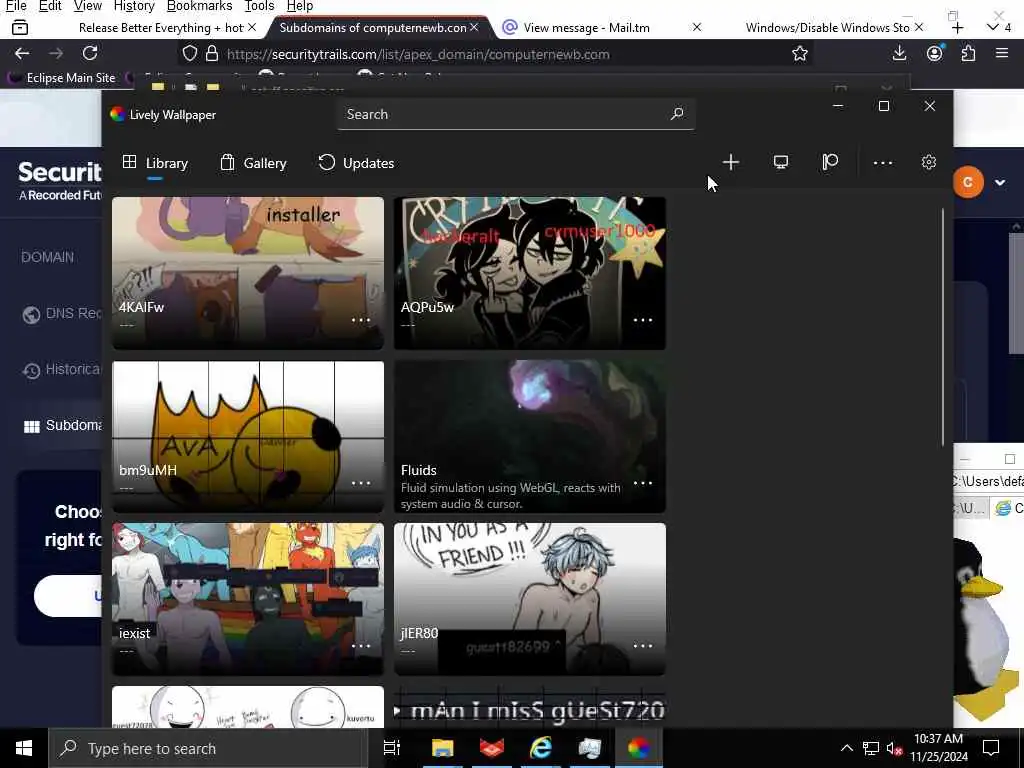Open Task View from taskbar
Screen dimensions: 1024x768
(392, 748)
